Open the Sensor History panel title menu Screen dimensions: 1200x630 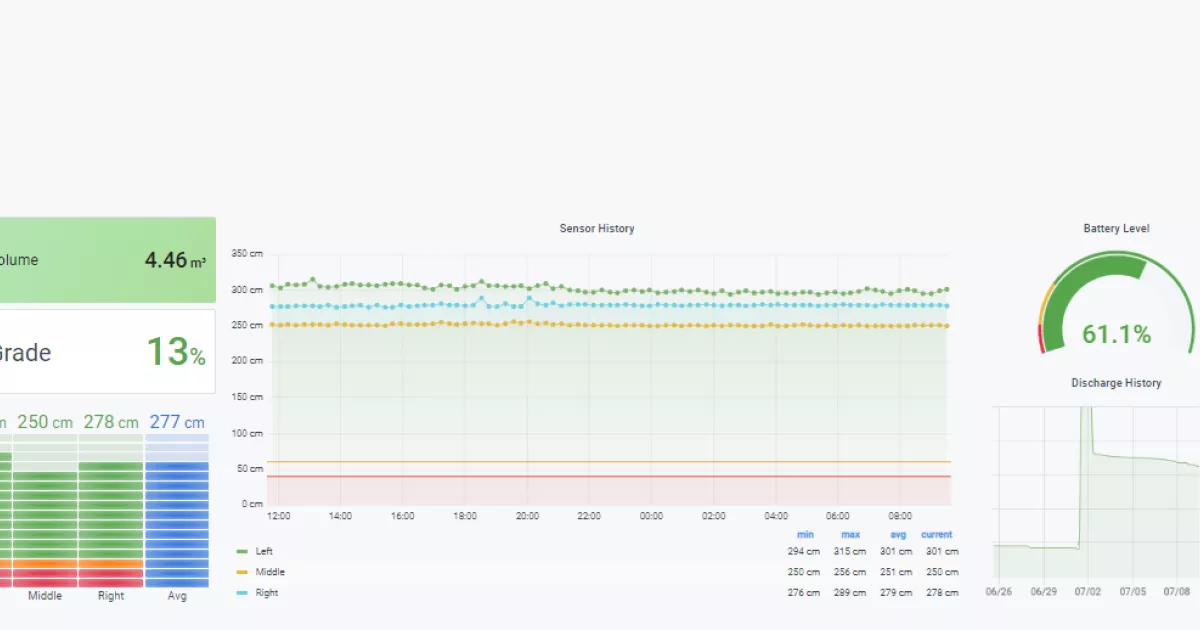pyautogui.click(x=596, y=229)
